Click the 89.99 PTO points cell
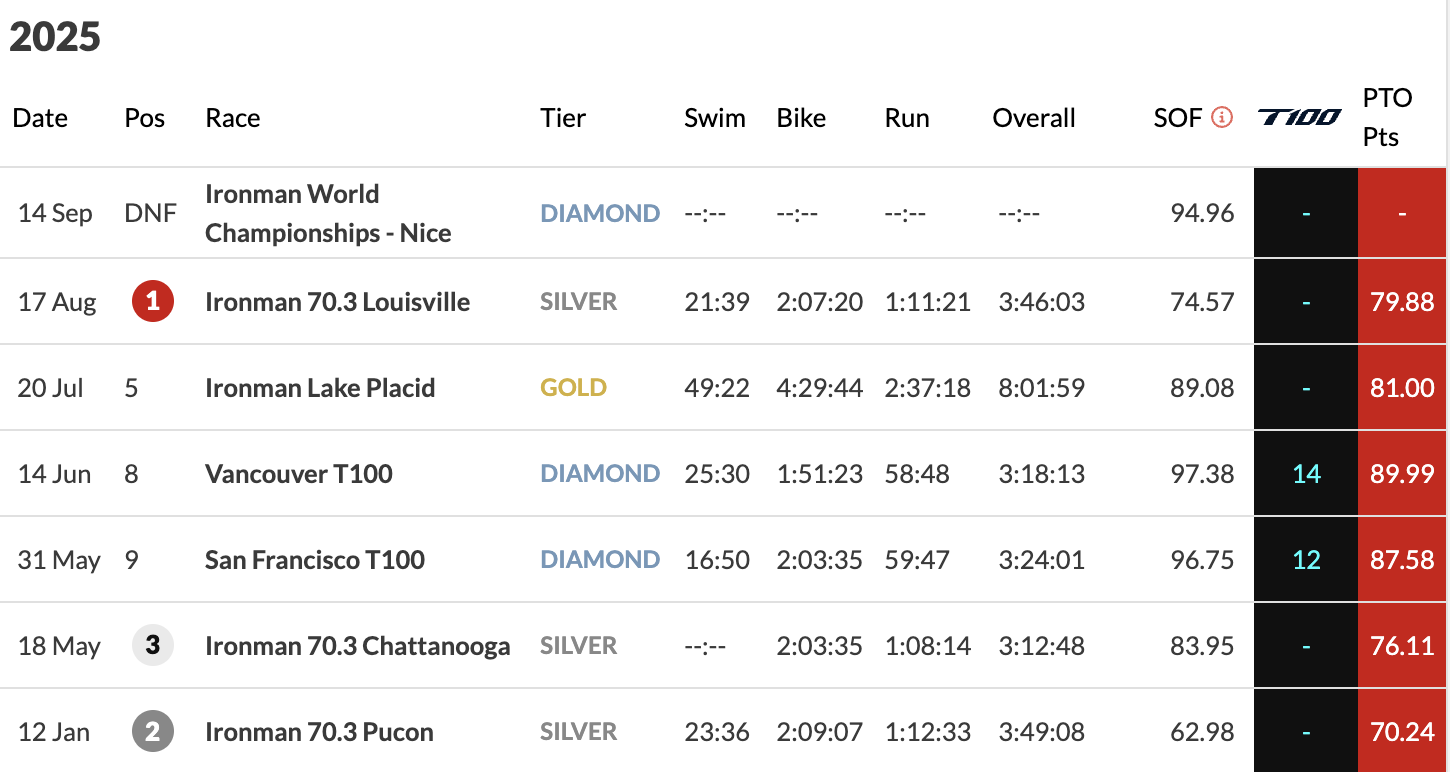The image size is (1450, 772). coord(1402,474)
